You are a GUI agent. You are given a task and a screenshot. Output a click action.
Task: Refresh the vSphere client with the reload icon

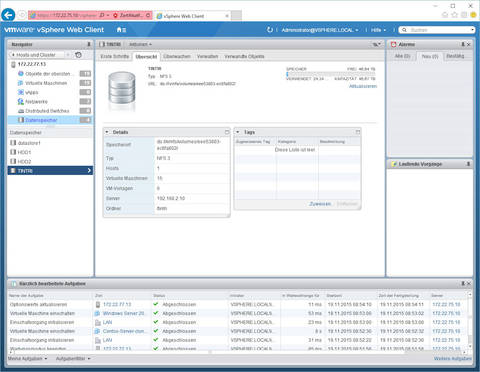(x=270, y=30)
